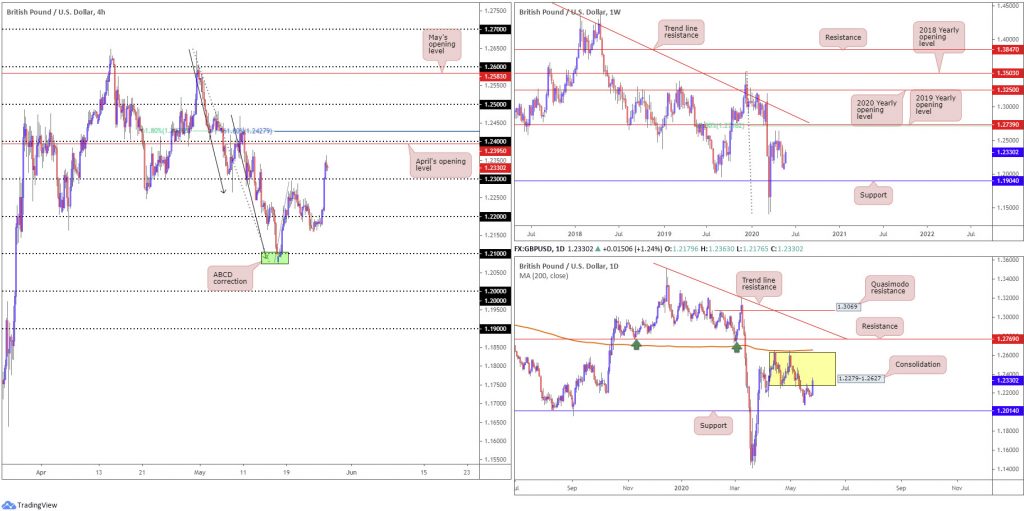Click 2021 on the weekly time axis
Viewport: 1024px width, 511px height.
pyautogui.click(x=839, y=232)
